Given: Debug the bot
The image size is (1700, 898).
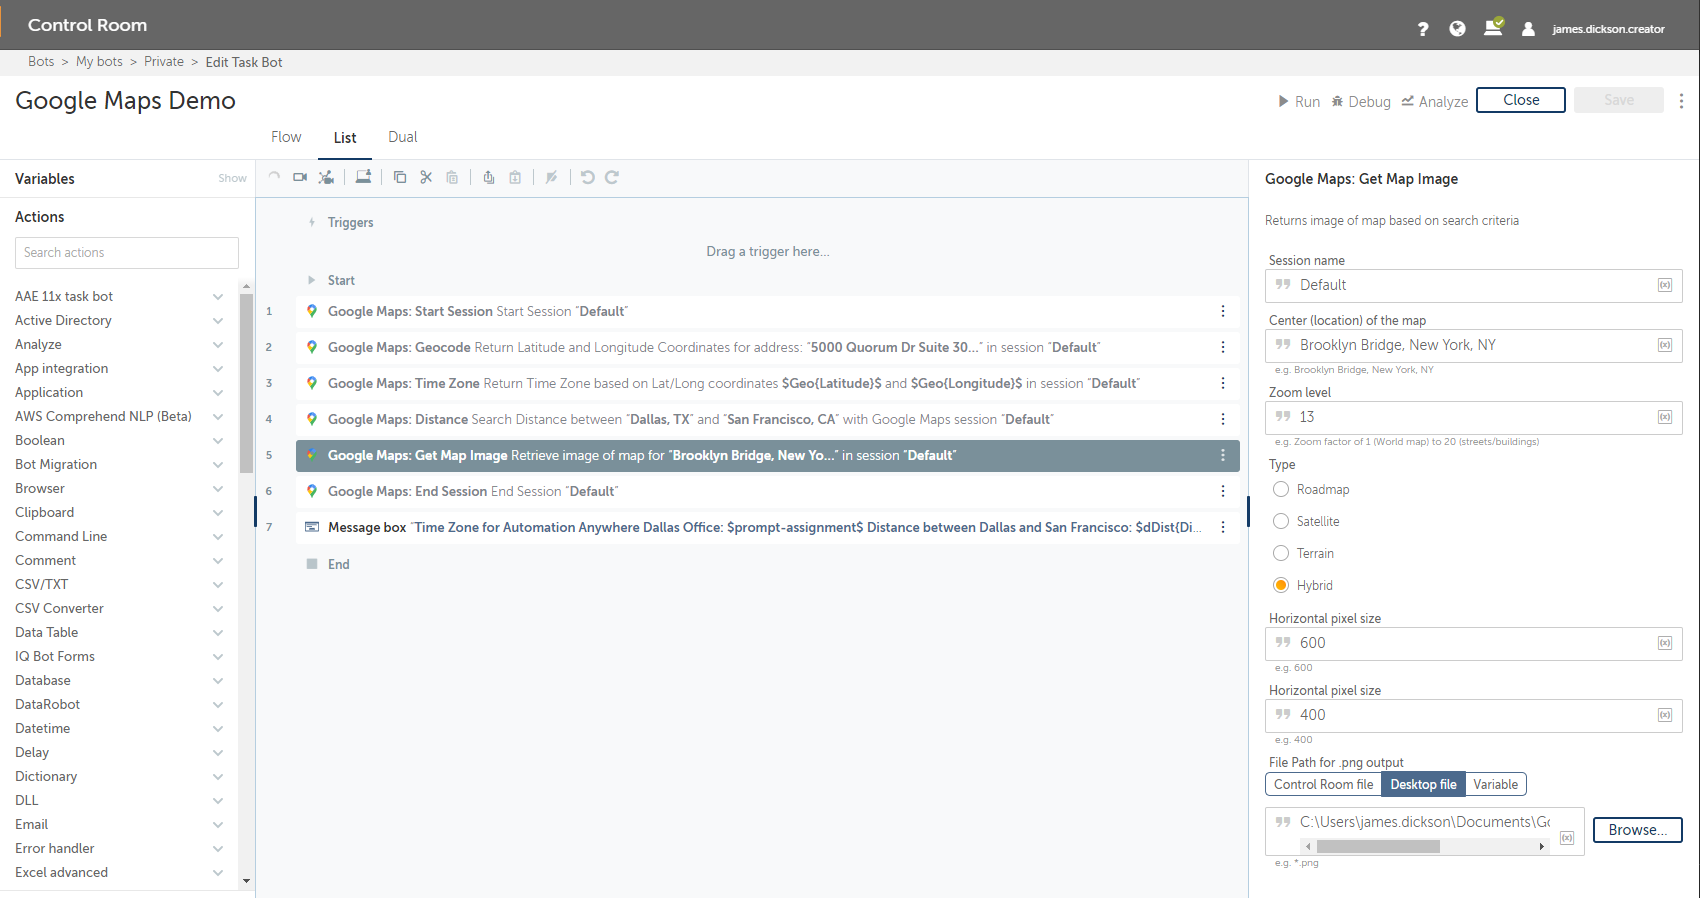Looking at the screenshot, I should [1361, 101].
